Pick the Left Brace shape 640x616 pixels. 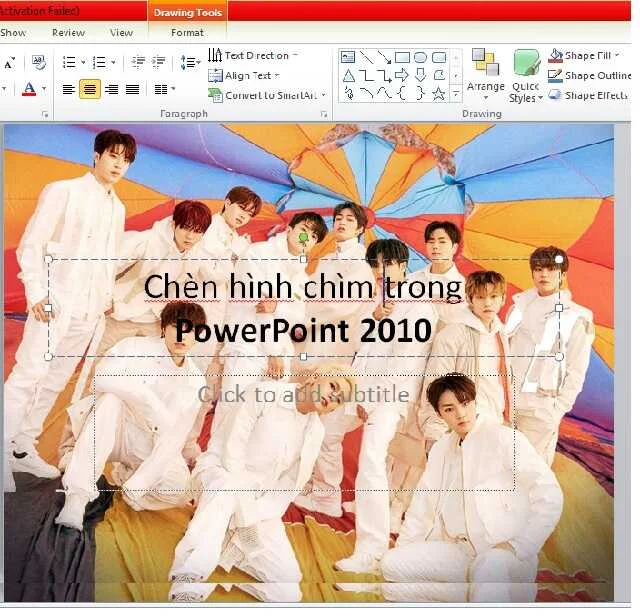402,94
